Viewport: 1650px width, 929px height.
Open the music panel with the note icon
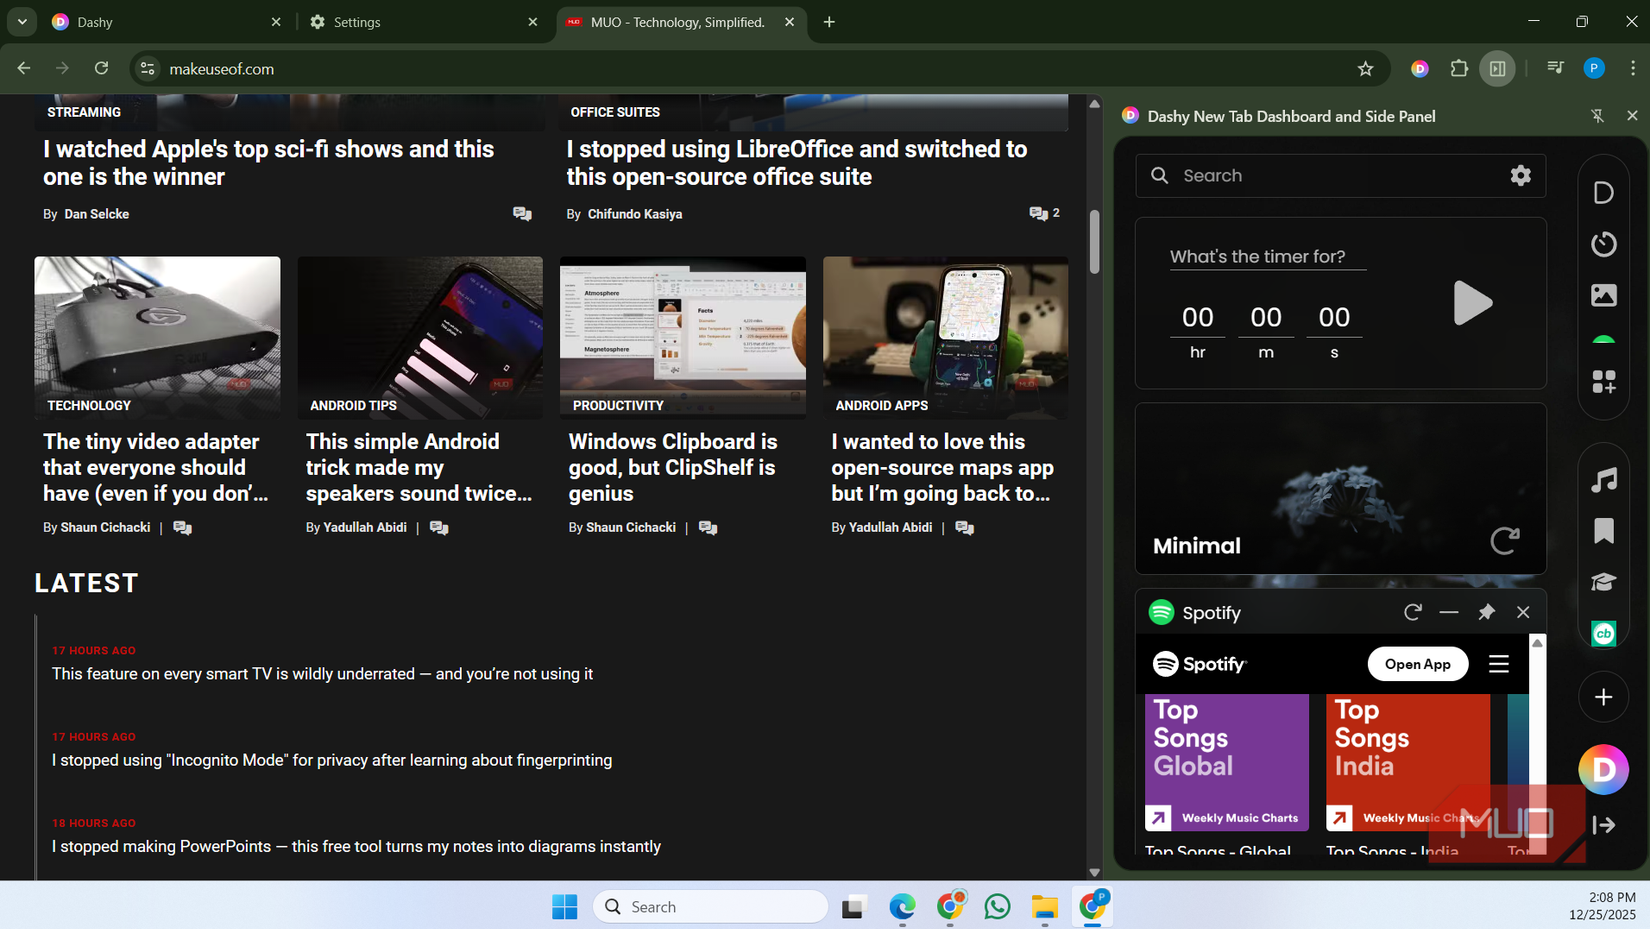tap(1603, 481)
